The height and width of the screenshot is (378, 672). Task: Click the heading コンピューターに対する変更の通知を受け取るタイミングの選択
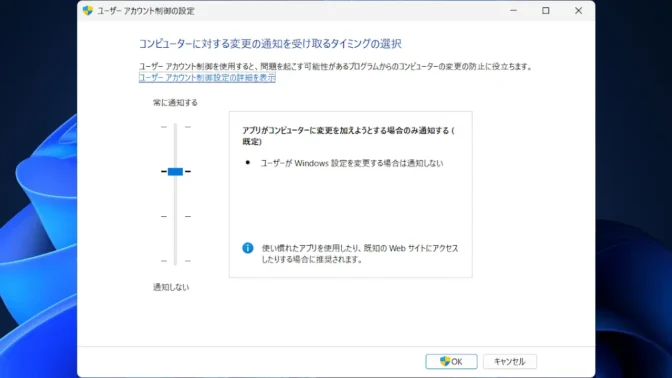270,44
